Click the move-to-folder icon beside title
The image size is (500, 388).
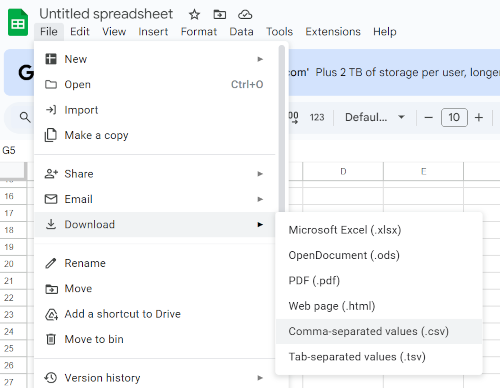click(x=220, y=15)
